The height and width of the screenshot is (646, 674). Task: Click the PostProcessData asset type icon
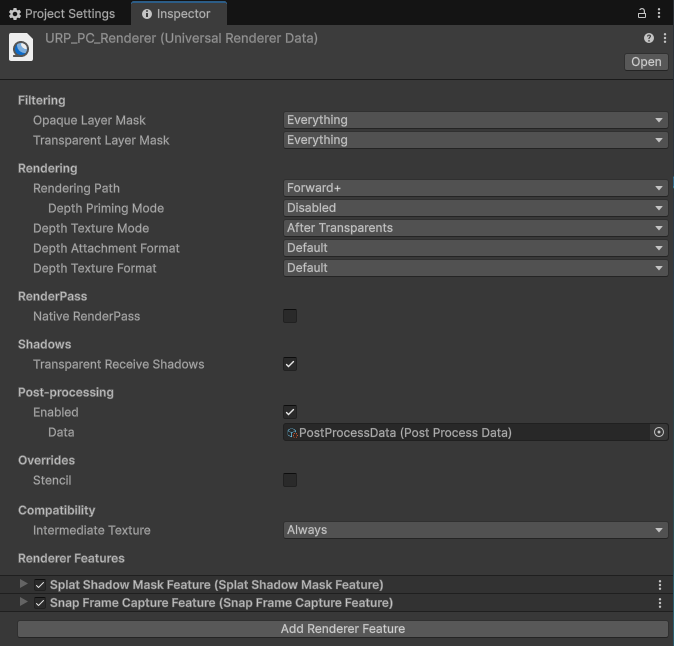coord(292,433)
